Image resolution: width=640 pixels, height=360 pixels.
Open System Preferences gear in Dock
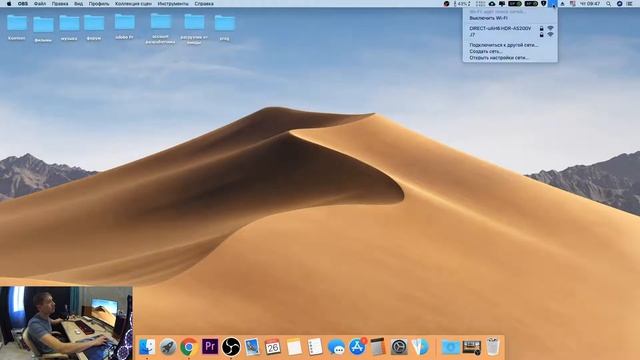click(x=399, y=347)
